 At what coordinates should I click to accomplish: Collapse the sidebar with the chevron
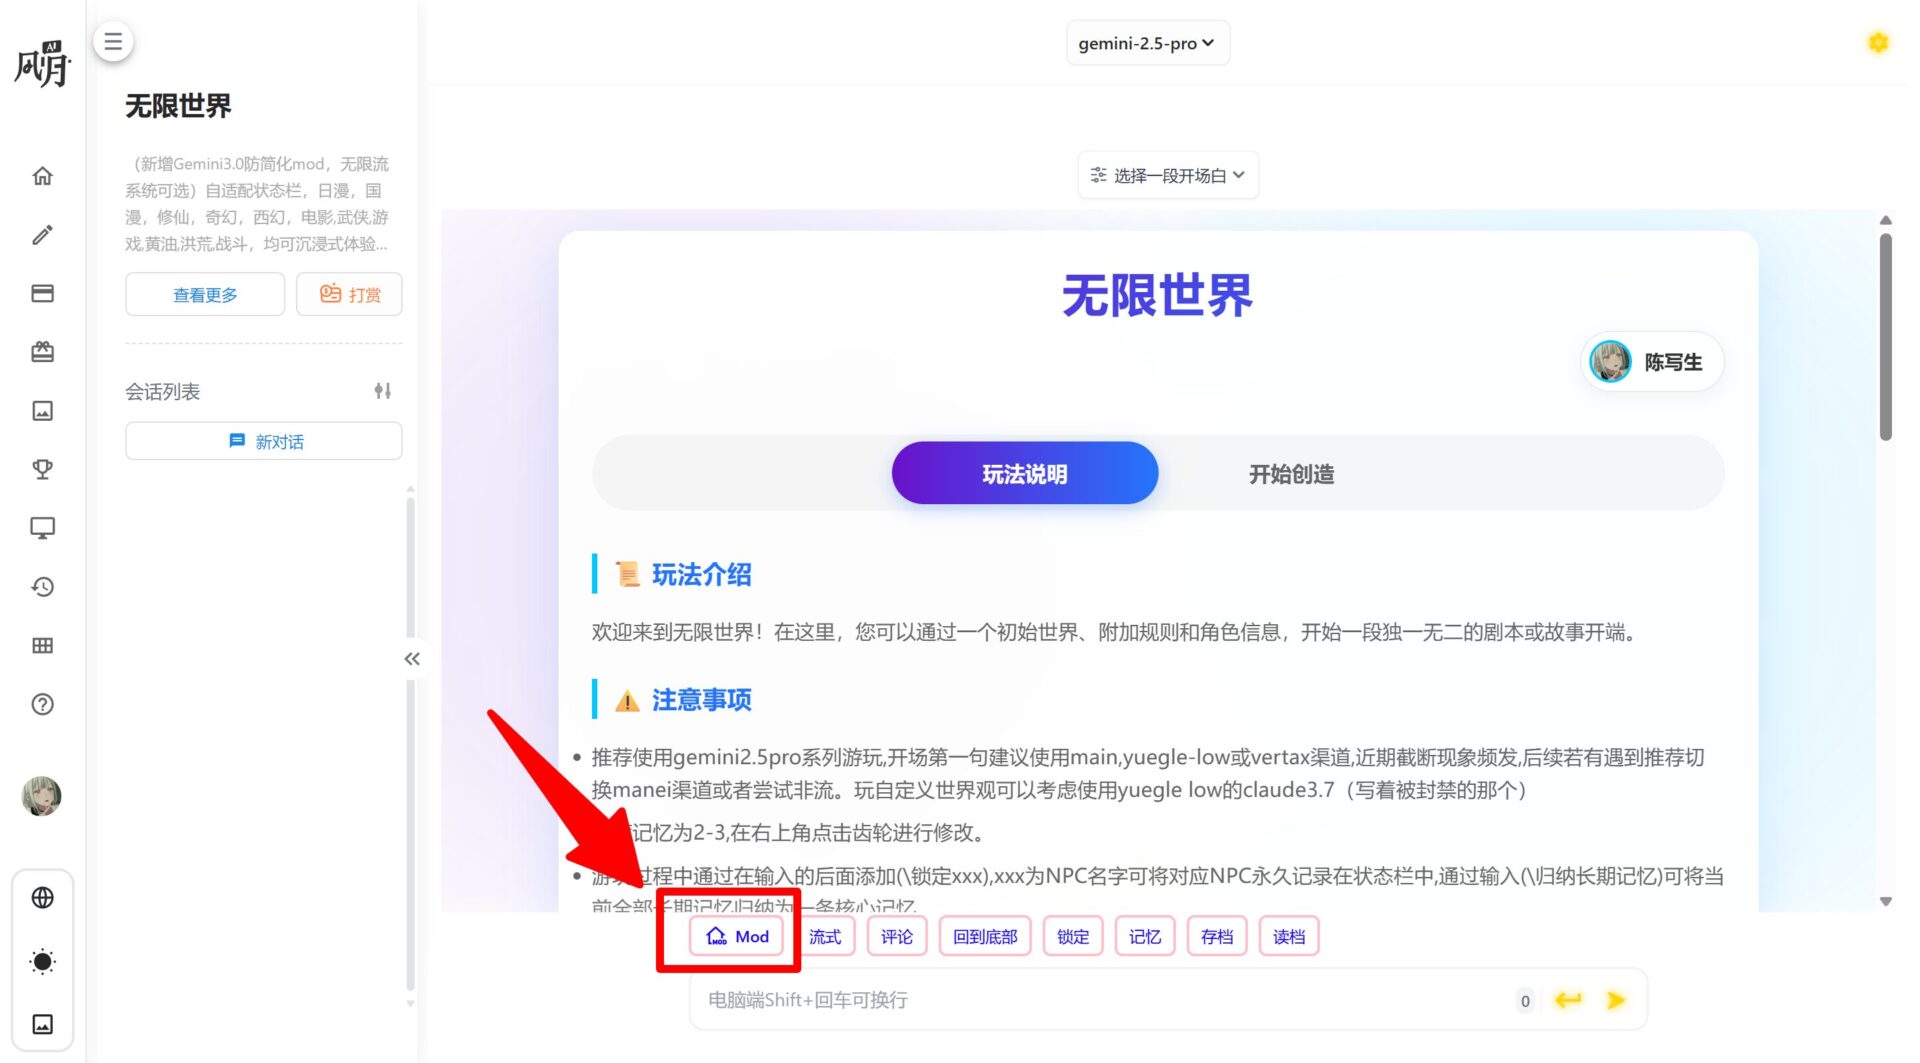point(411,658)
